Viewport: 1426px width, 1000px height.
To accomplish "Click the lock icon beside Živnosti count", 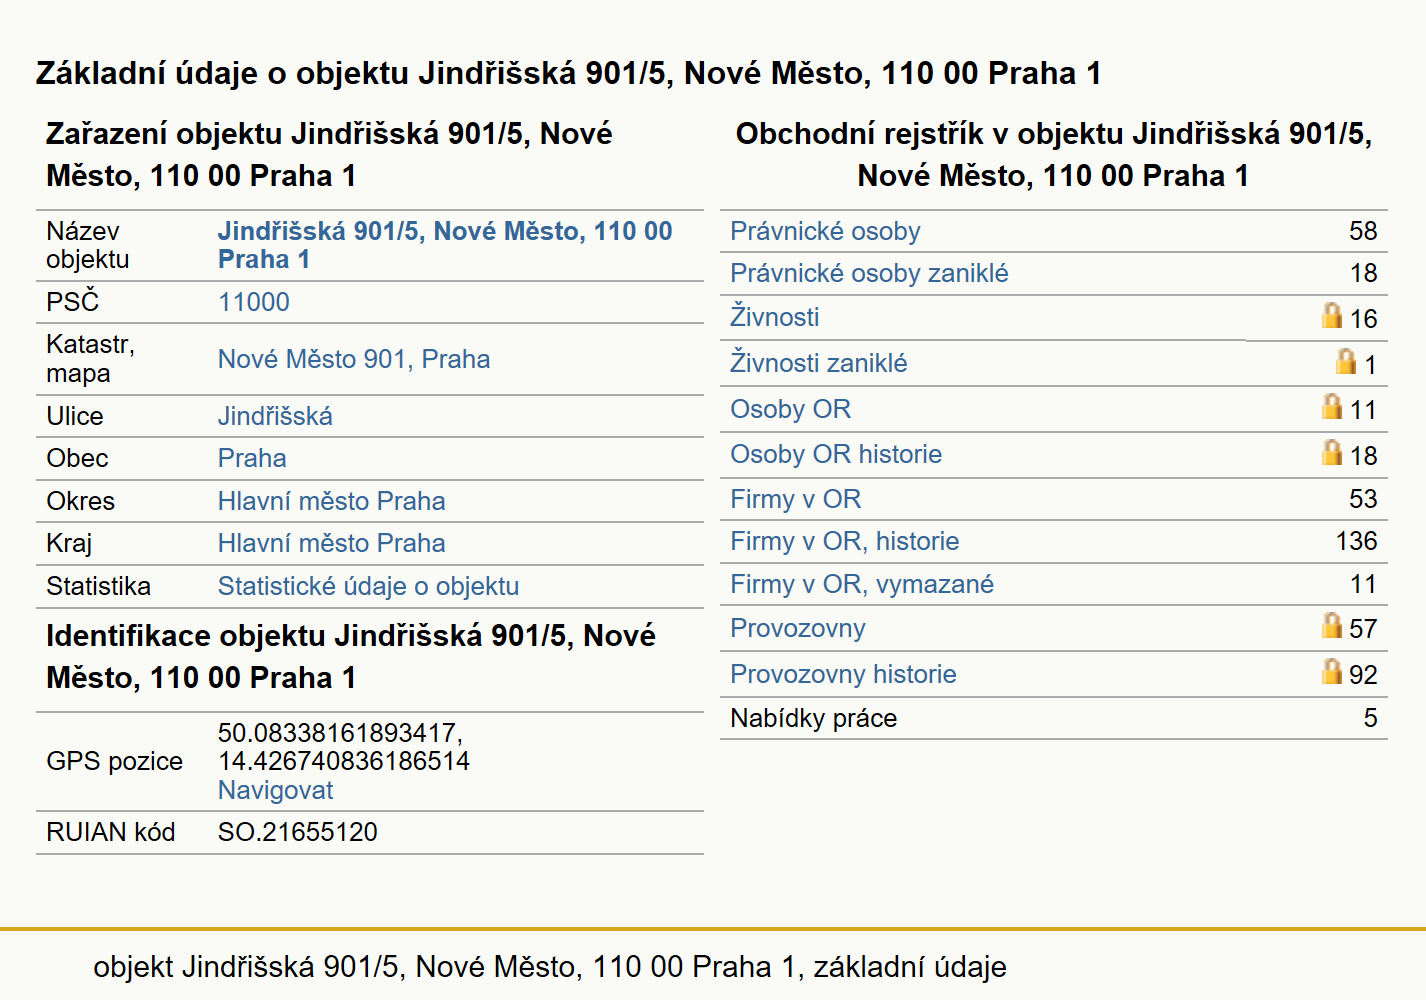I will tap(1331, 316).
